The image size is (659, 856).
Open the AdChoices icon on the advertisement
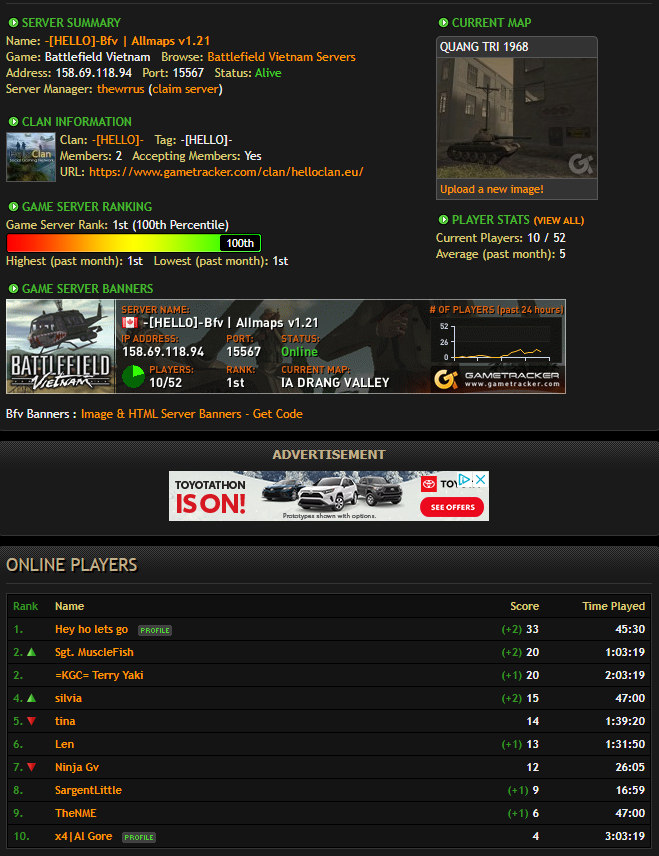[x=465, y=479]
